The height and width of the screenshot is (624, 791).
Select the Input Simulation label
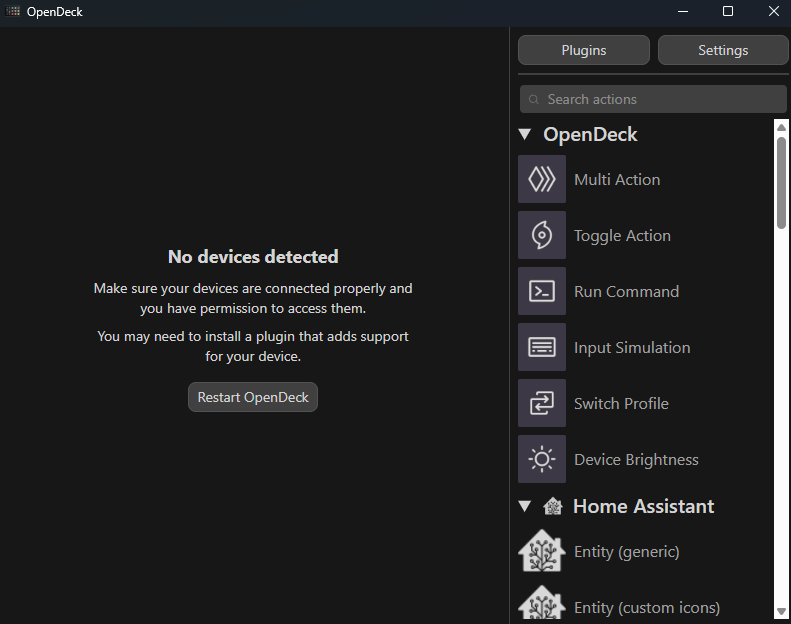[x=632, y=348]
